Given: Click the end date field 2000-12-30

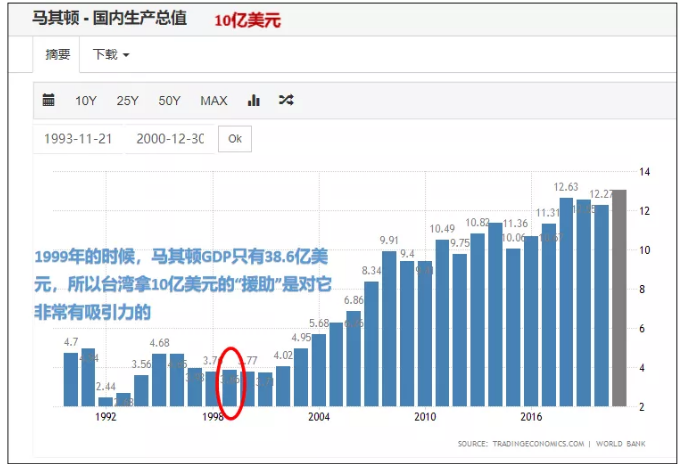Looking at the screenshot, I should (170, 139).
